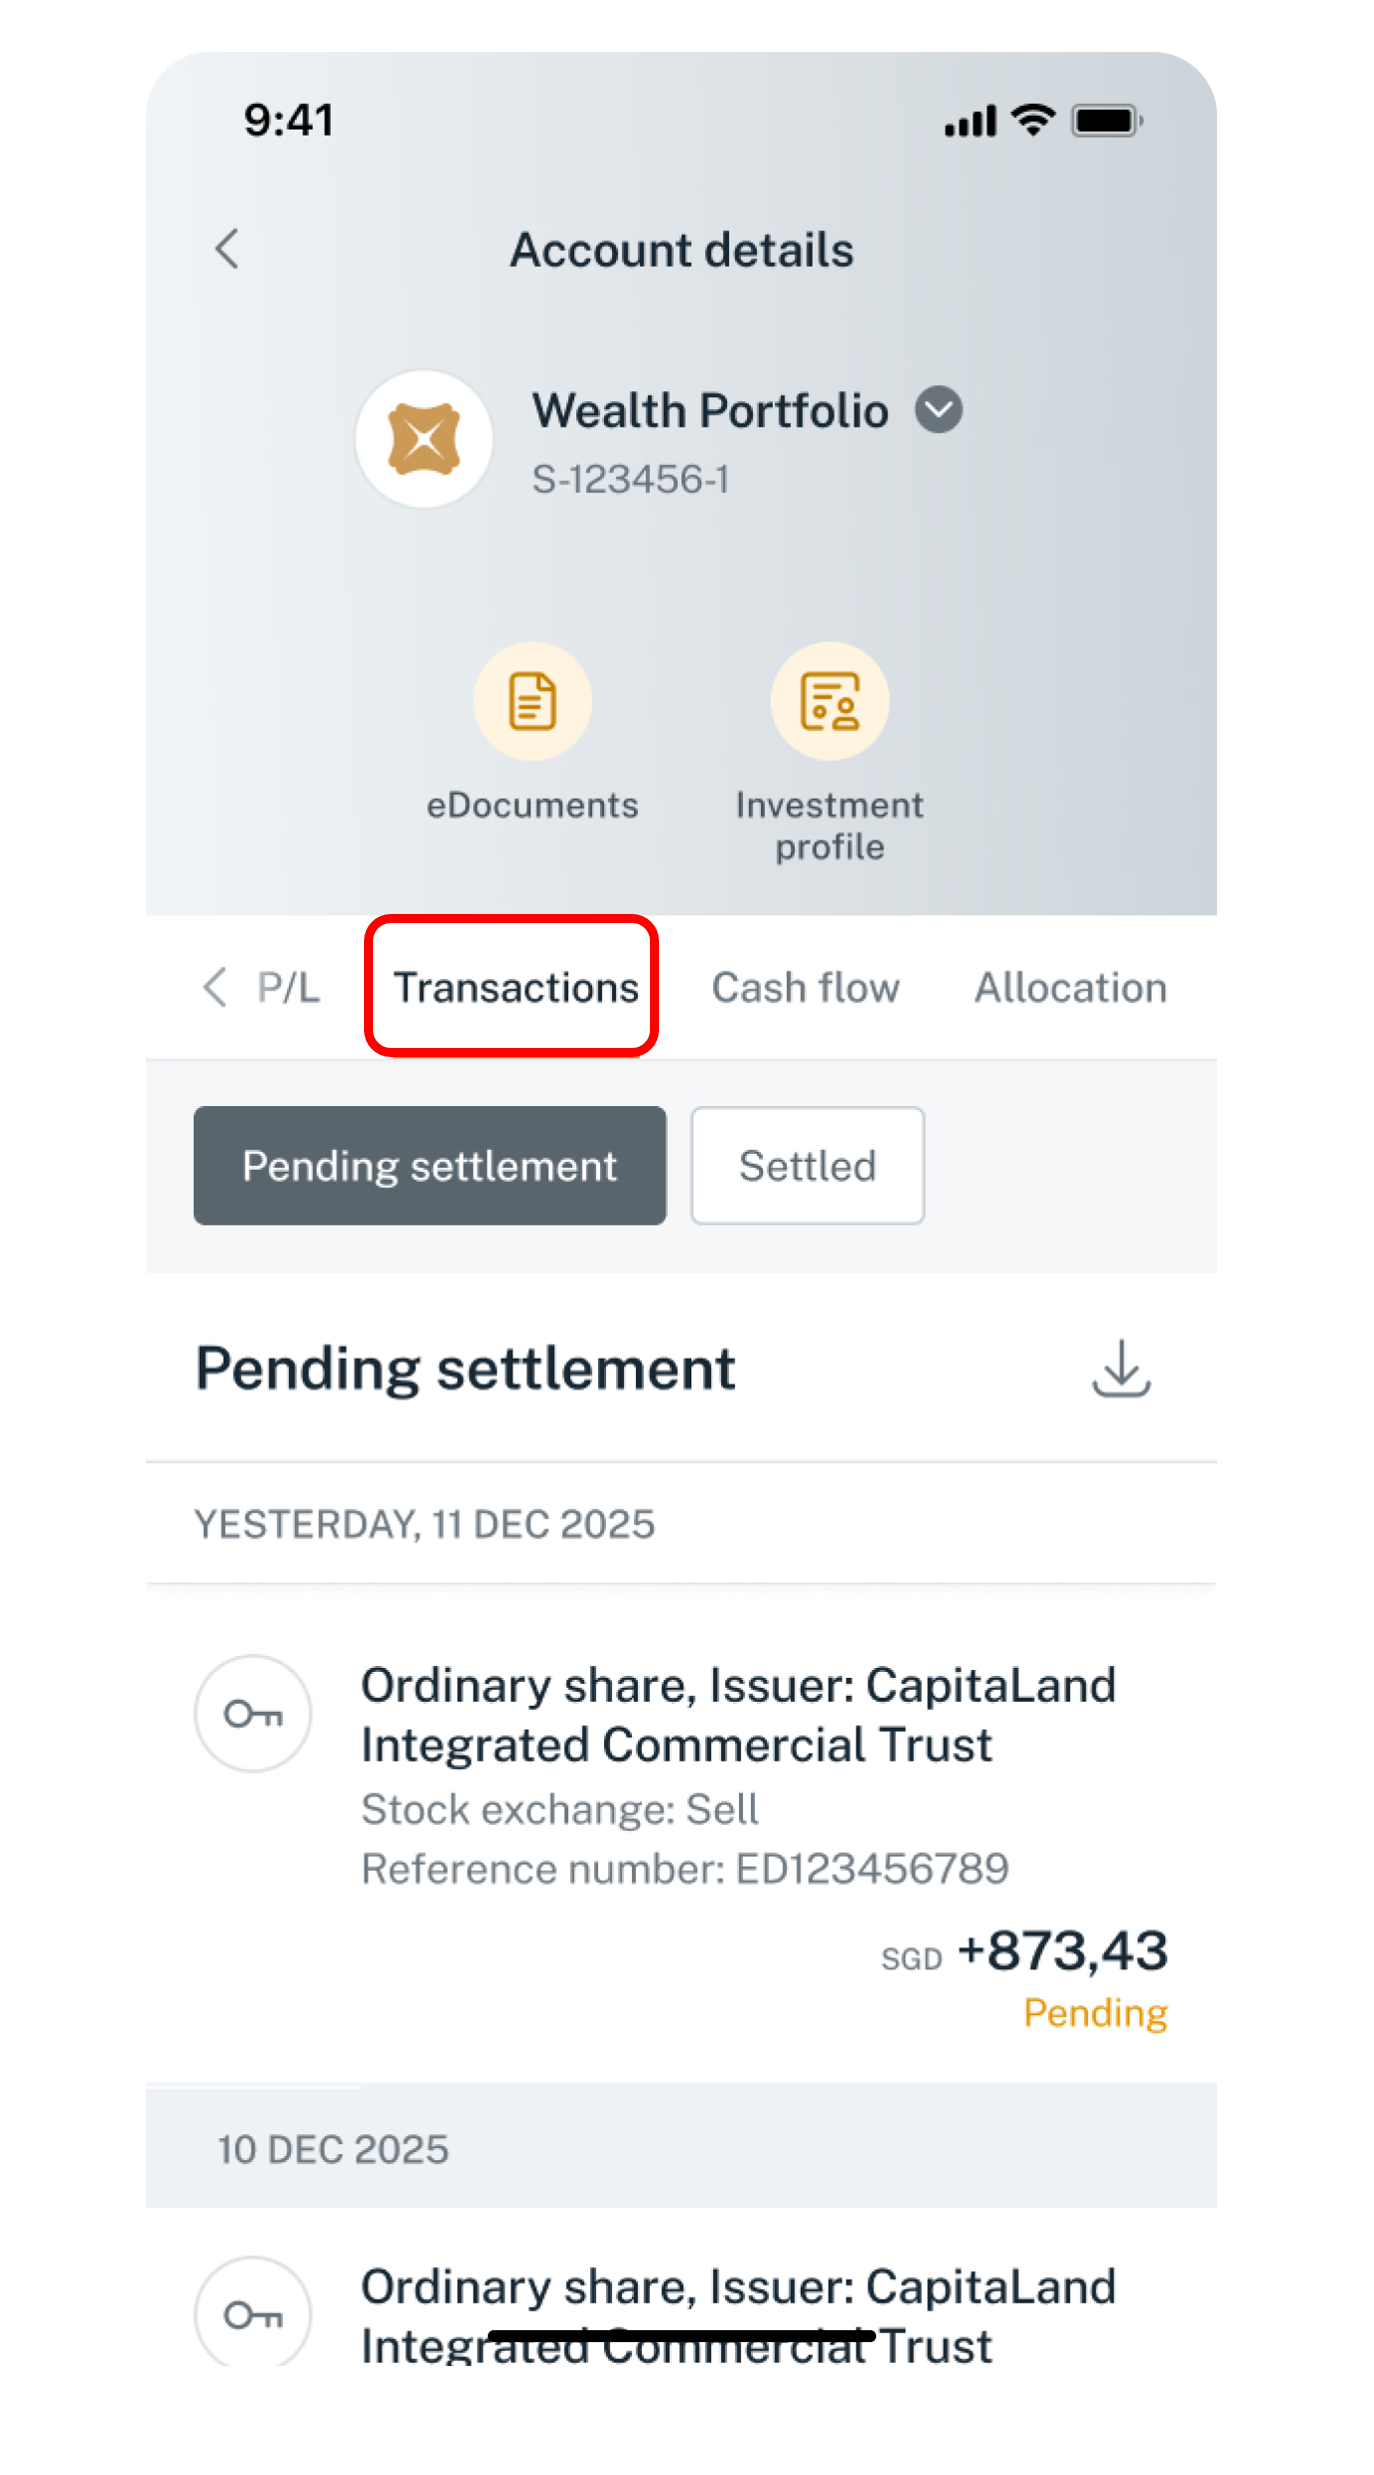Expand the Wealth Portfolio account dropdown
Viewport: 1374px width, 2475px height.
[939, 410]
